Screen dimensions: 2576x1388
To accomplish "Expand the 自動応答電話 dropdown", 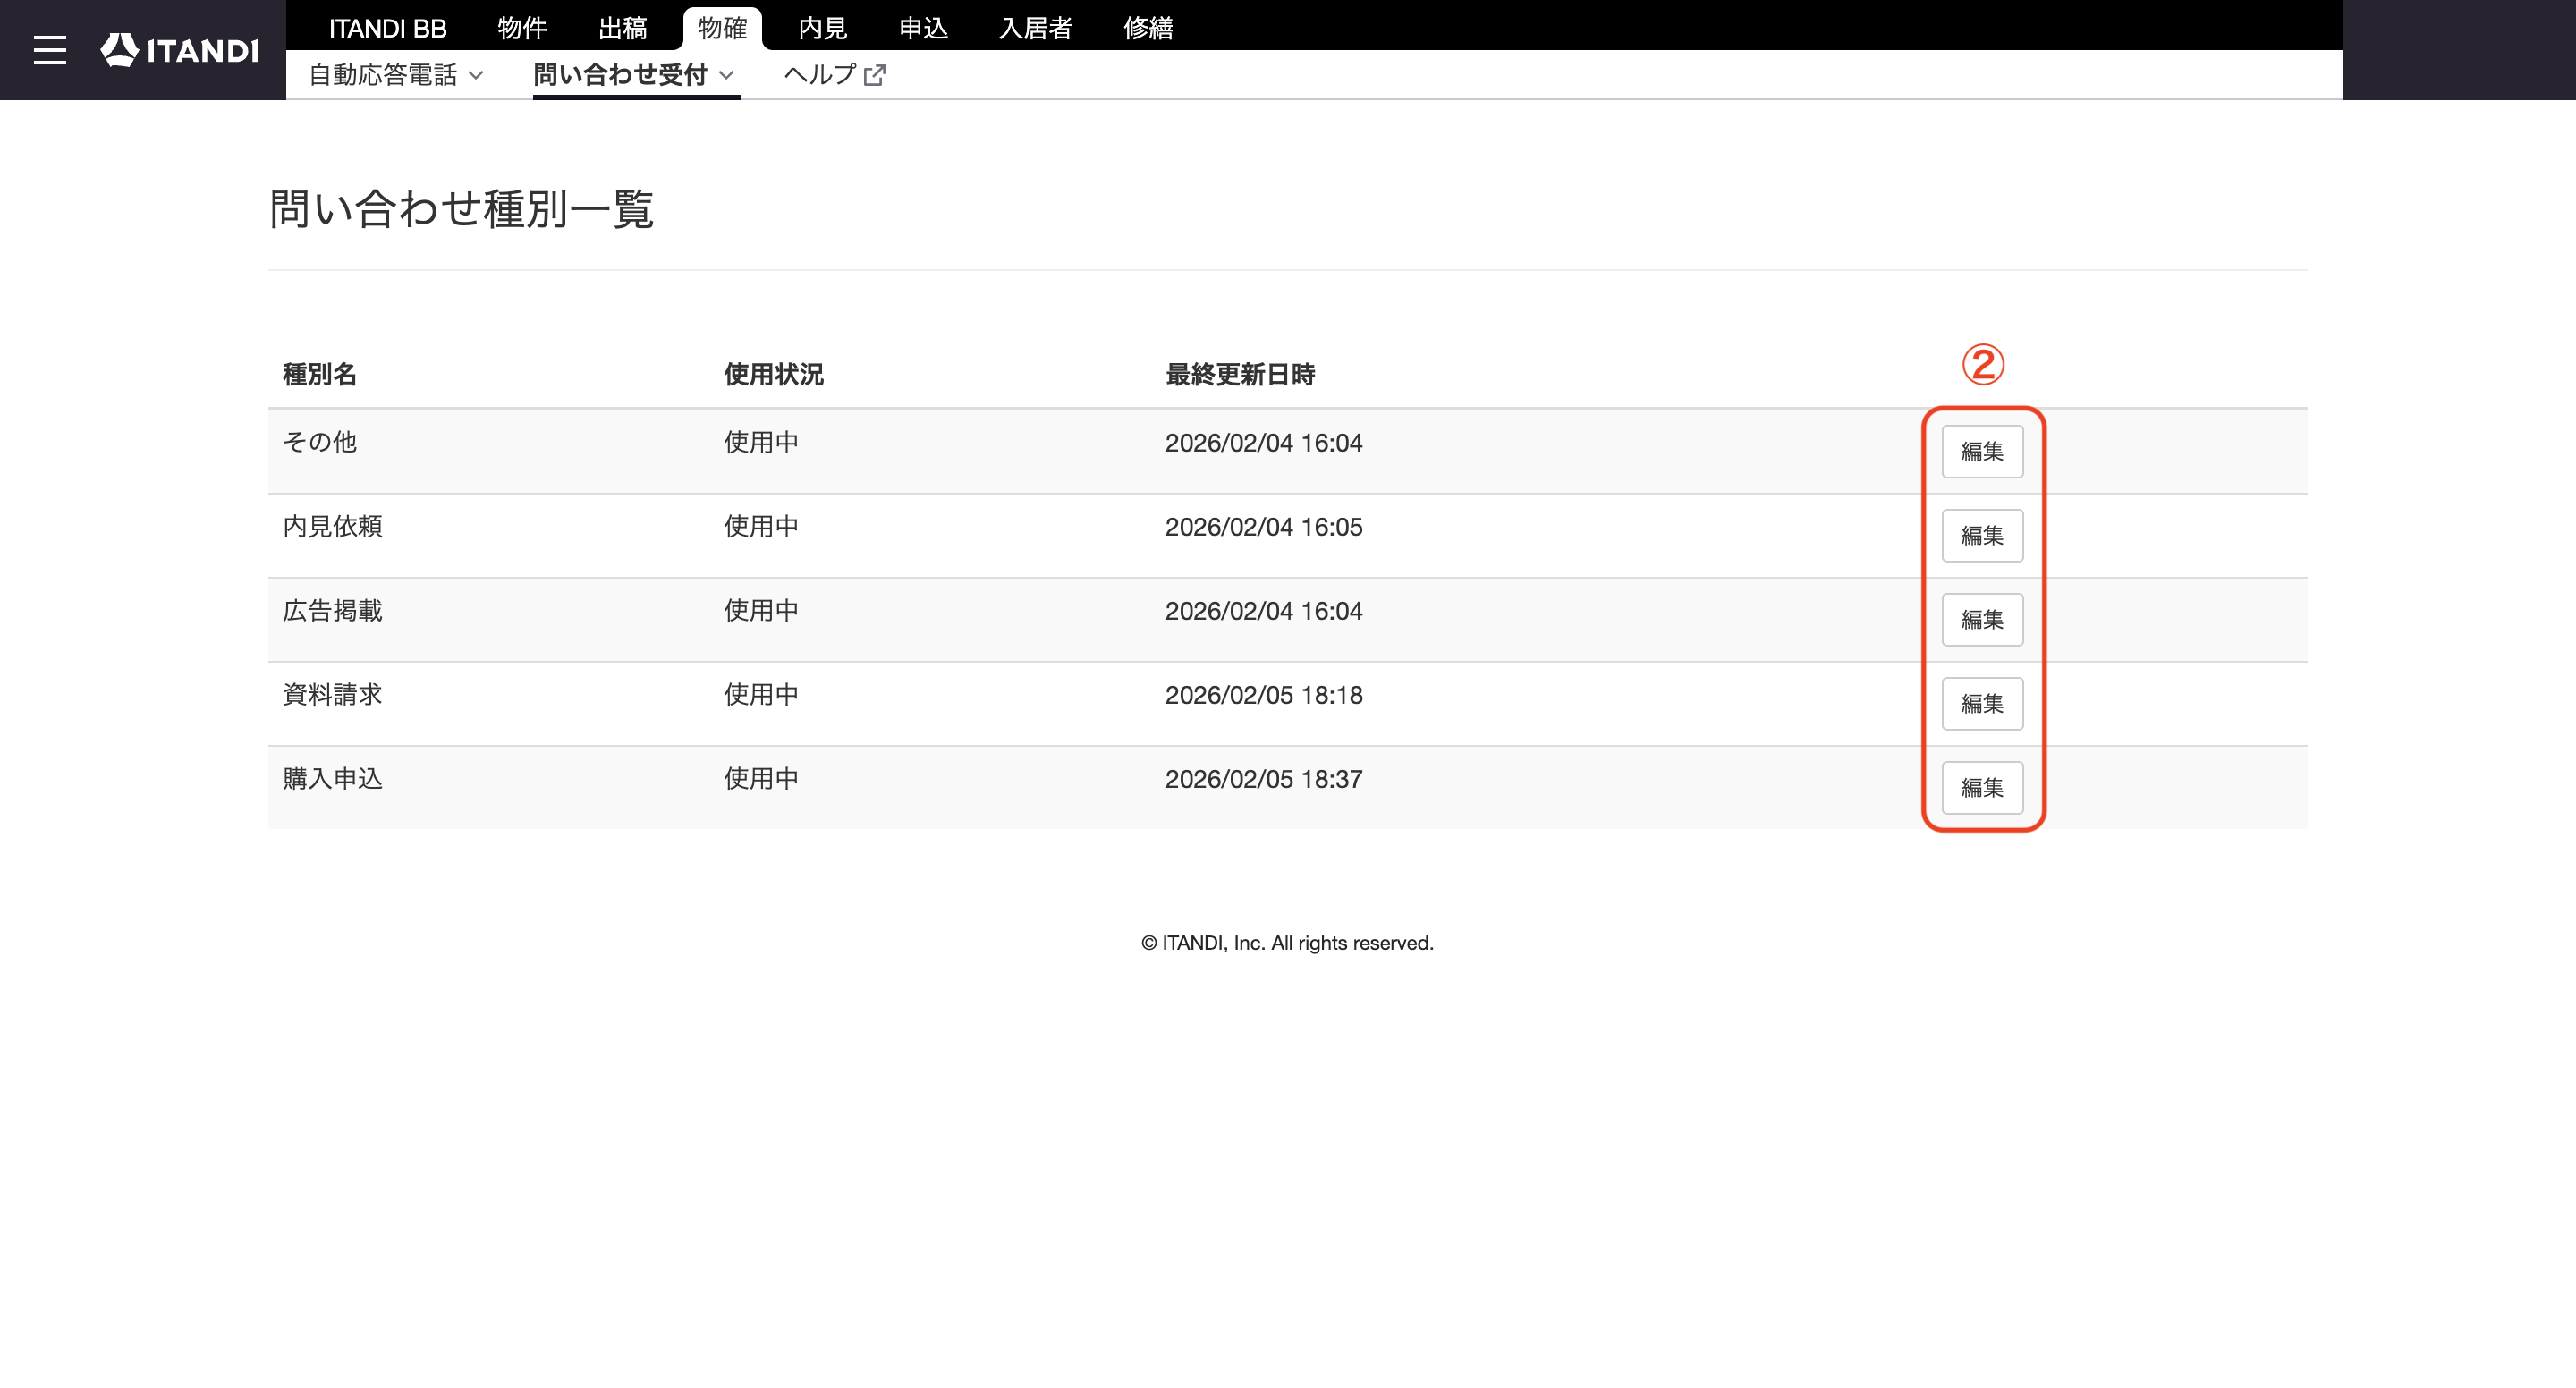I will [x=396, y=75].
